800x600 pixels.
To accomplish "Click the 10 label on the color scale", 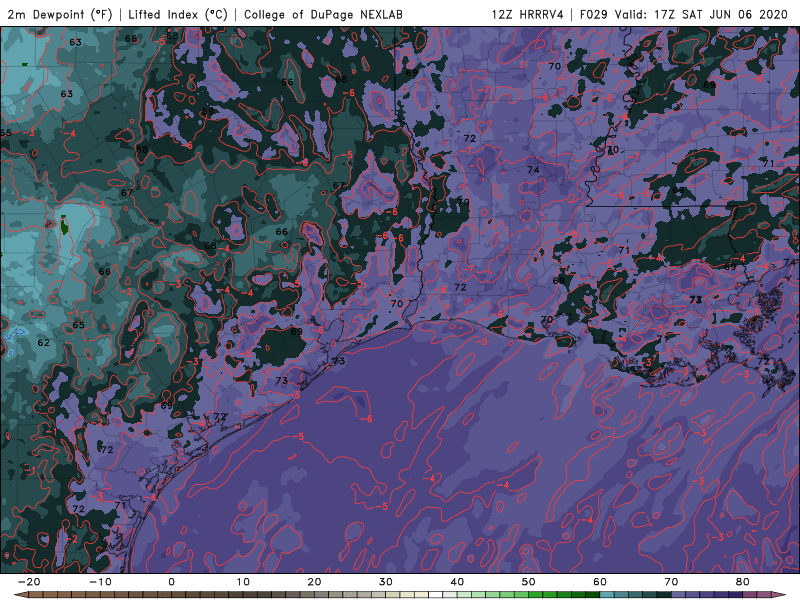I will click(243, 582).
